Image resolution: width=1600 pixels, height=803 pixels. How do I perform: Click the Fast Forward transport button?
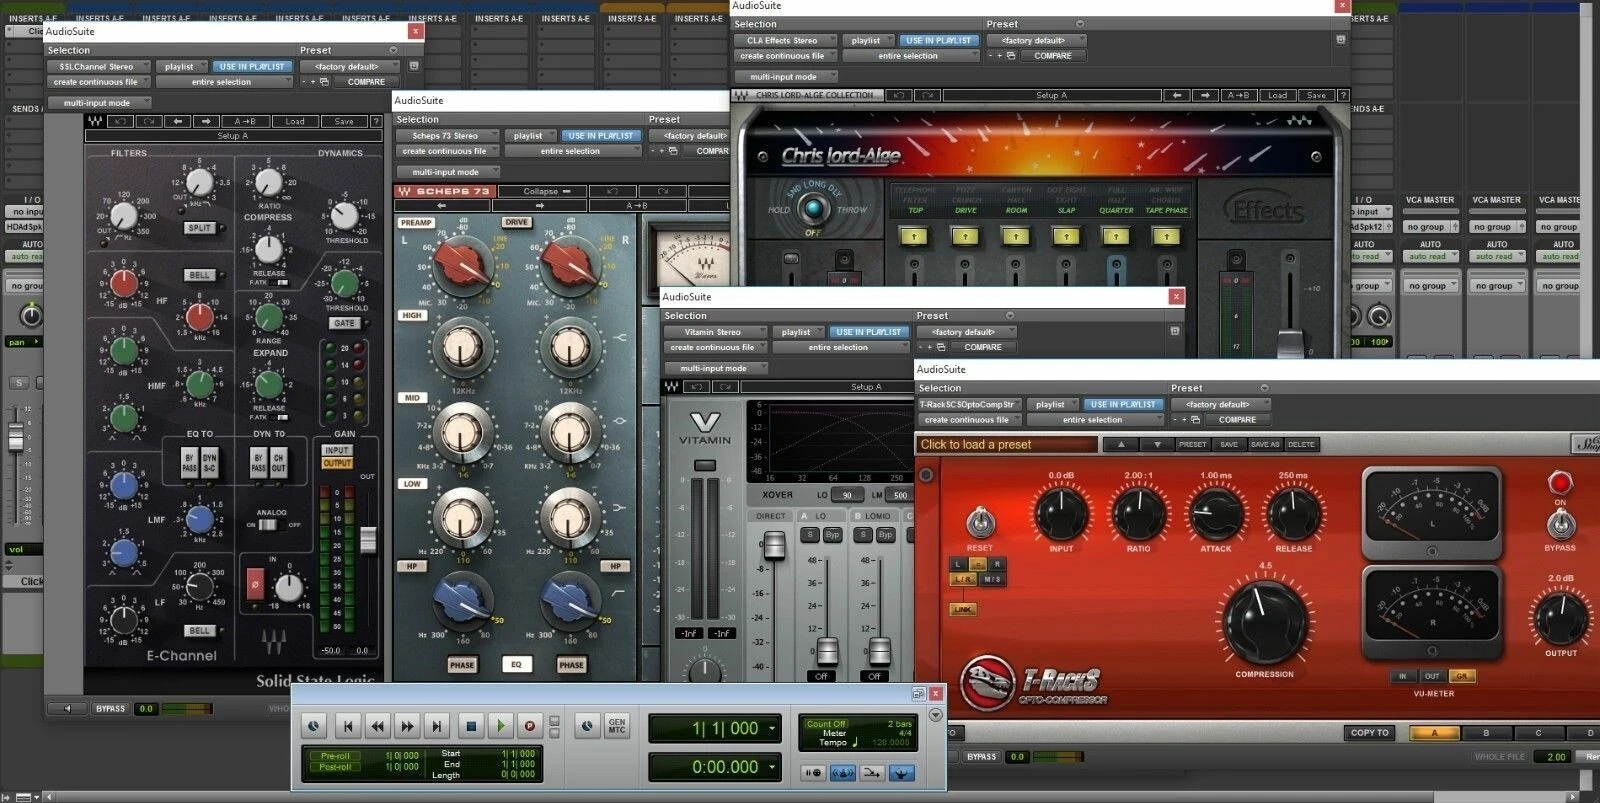point(407,726)
